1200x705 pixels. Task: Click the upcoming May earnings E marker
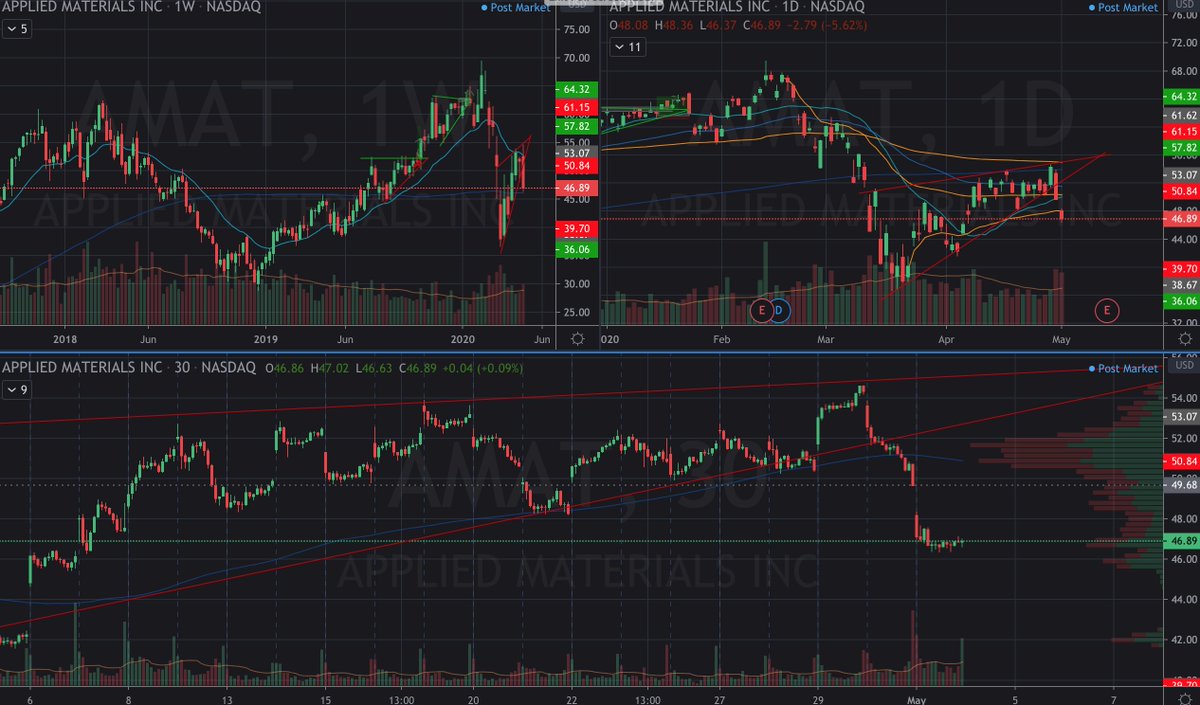tap(1107, 311)
